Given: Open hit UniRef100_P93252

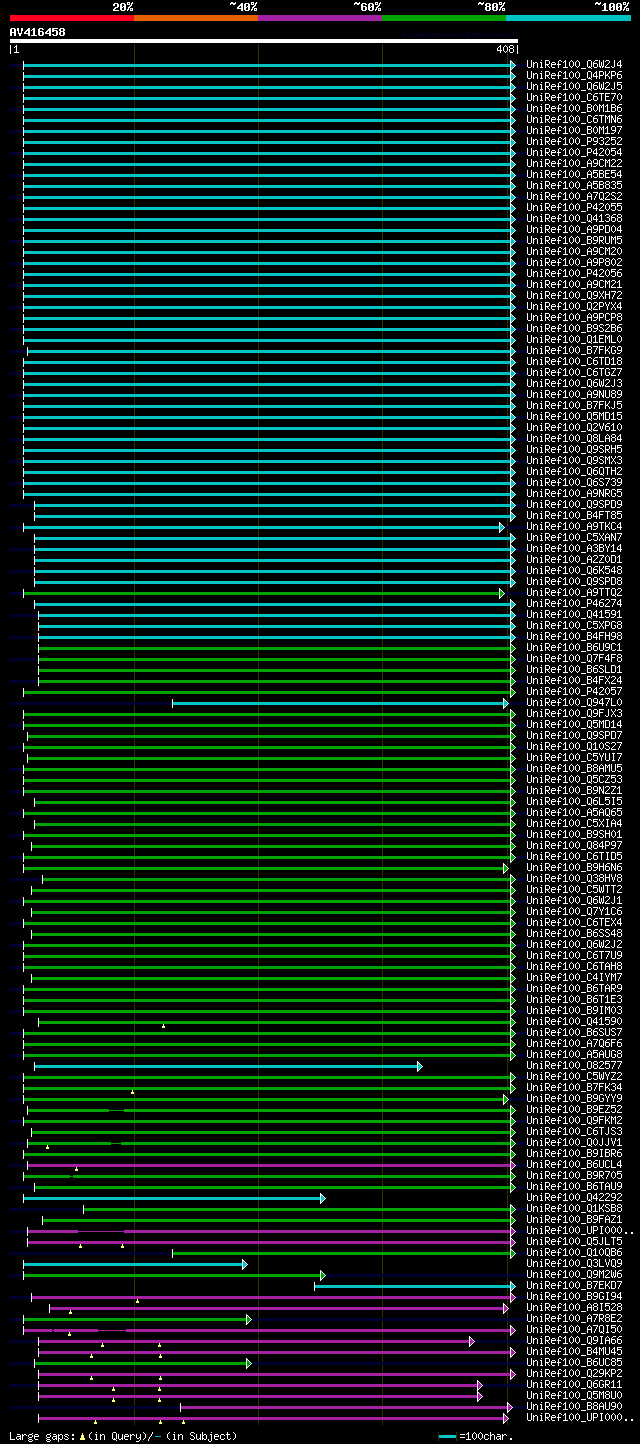Looking at the screenshot, I should coord(574,142).
